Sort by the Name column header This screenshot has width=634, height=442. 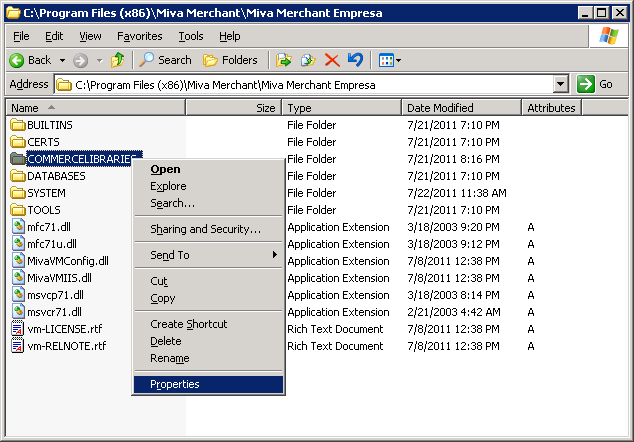(x=96, y=108)
